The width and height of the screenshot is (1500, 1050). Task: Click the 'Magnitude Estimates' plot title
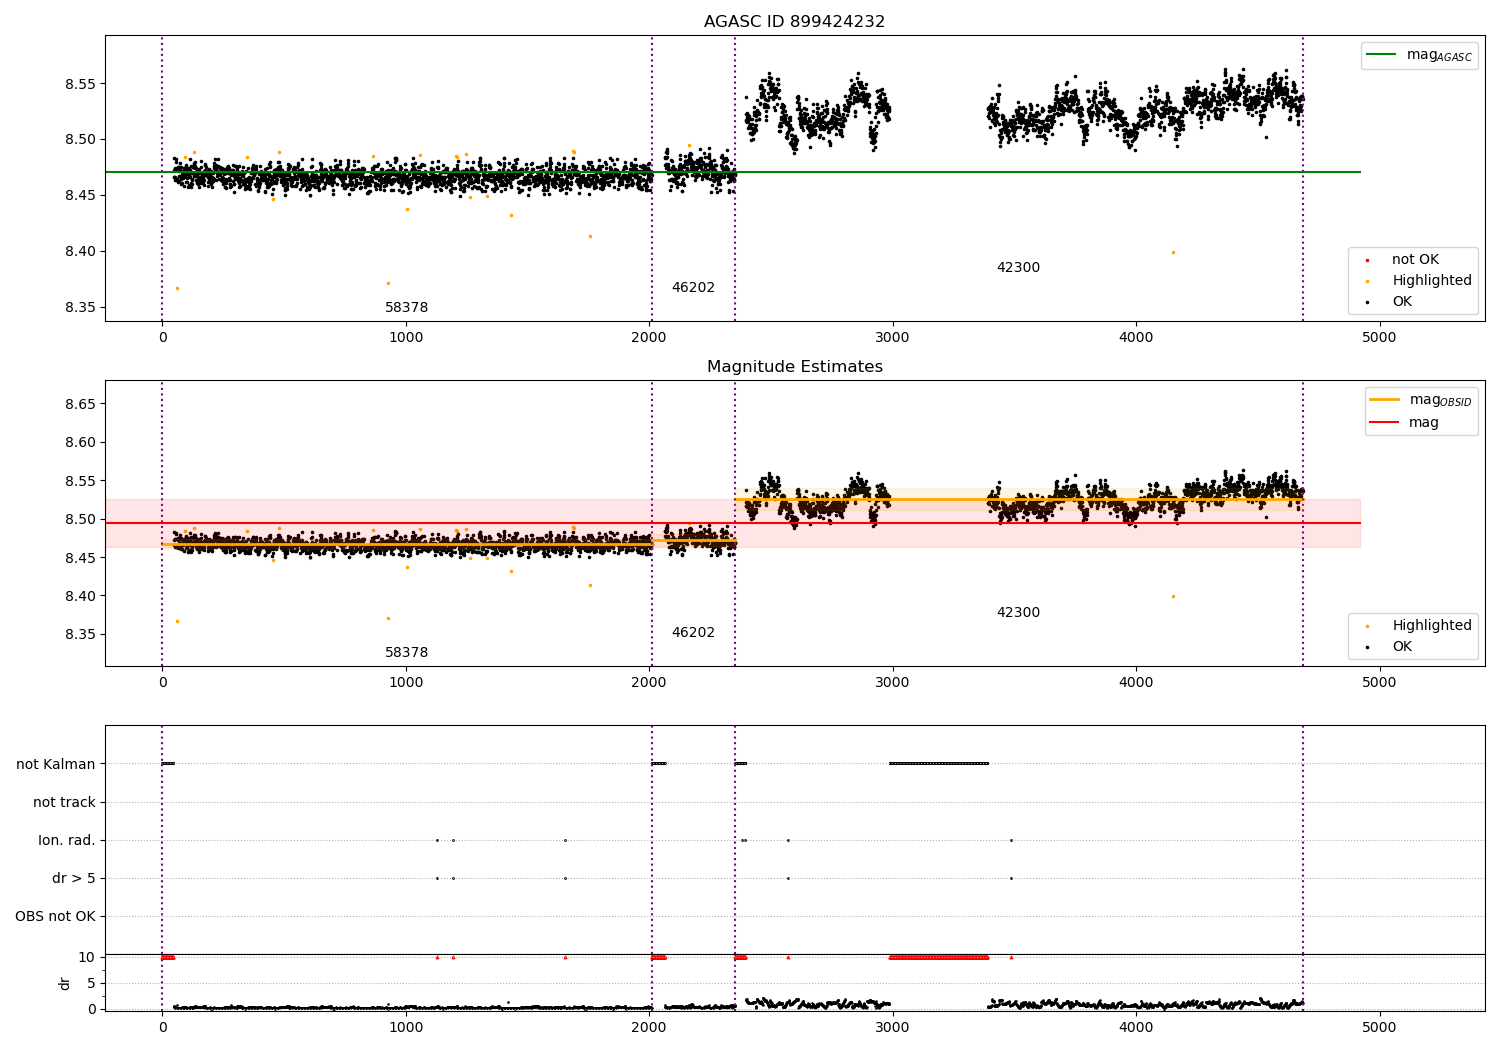794,367
